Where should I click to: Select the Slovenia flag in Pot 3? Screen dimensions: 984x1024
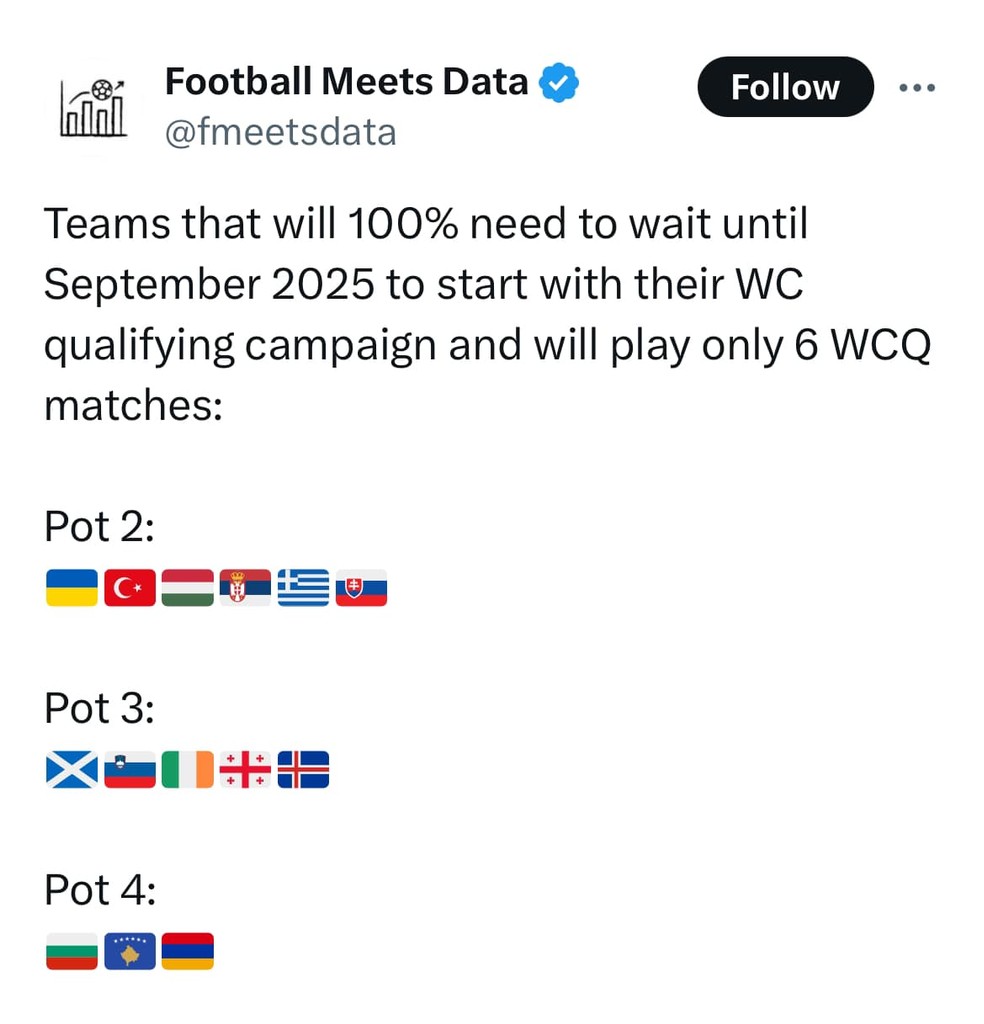coord(130,770)
